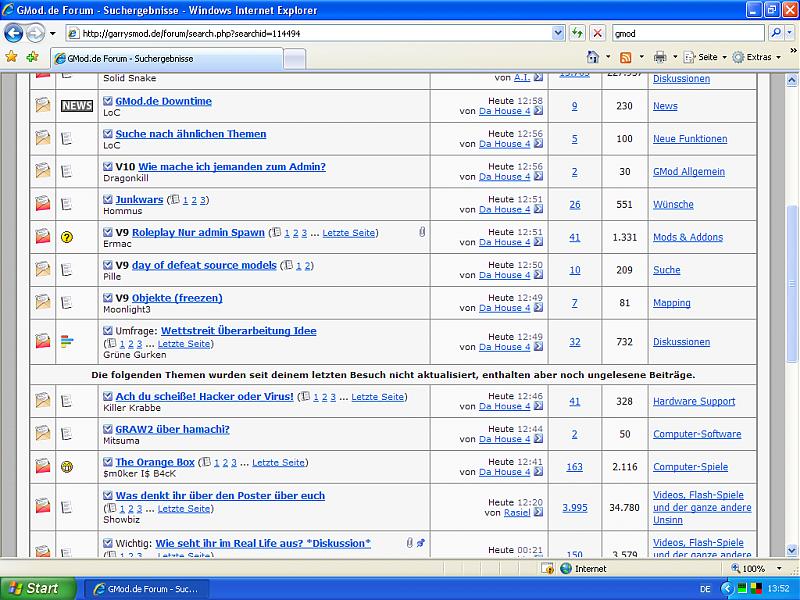Viewport: 800px width, 600px height.
Task: Open the Hardware Support forum link
Action: 693,401
